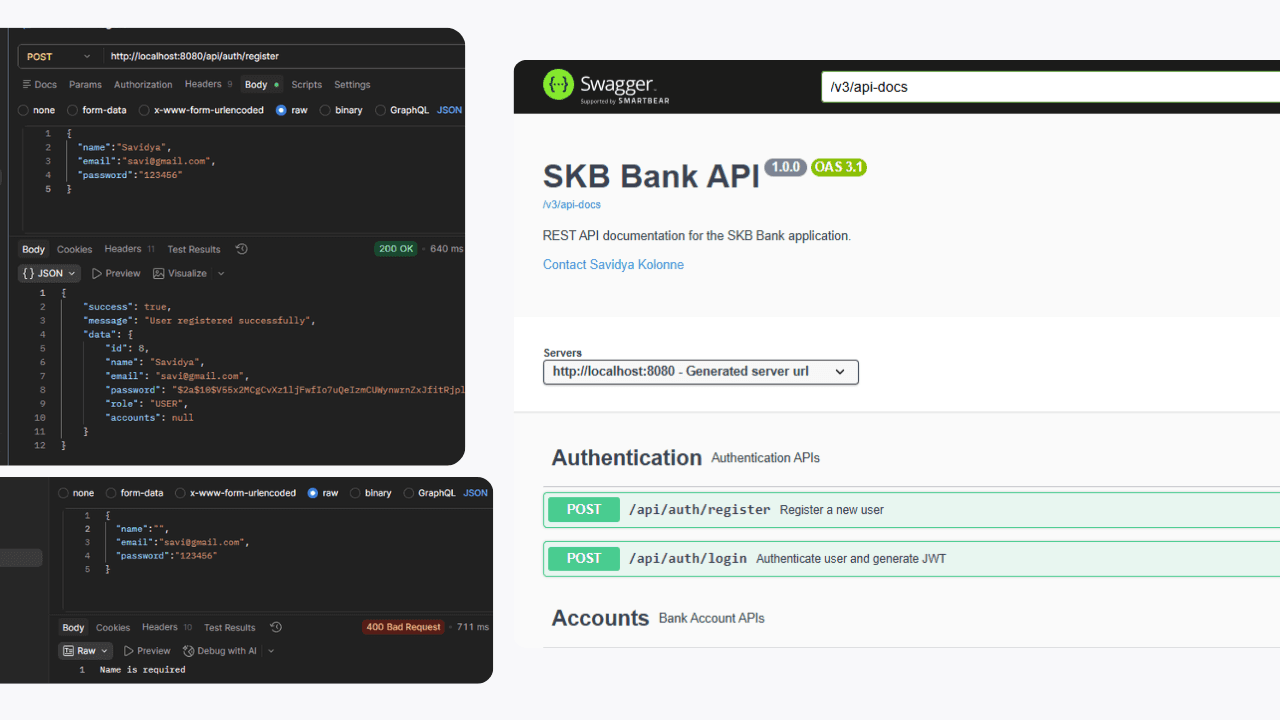1280x720 pixels.
Task: Click the Postman request URL field
Action: coord(285,57)
